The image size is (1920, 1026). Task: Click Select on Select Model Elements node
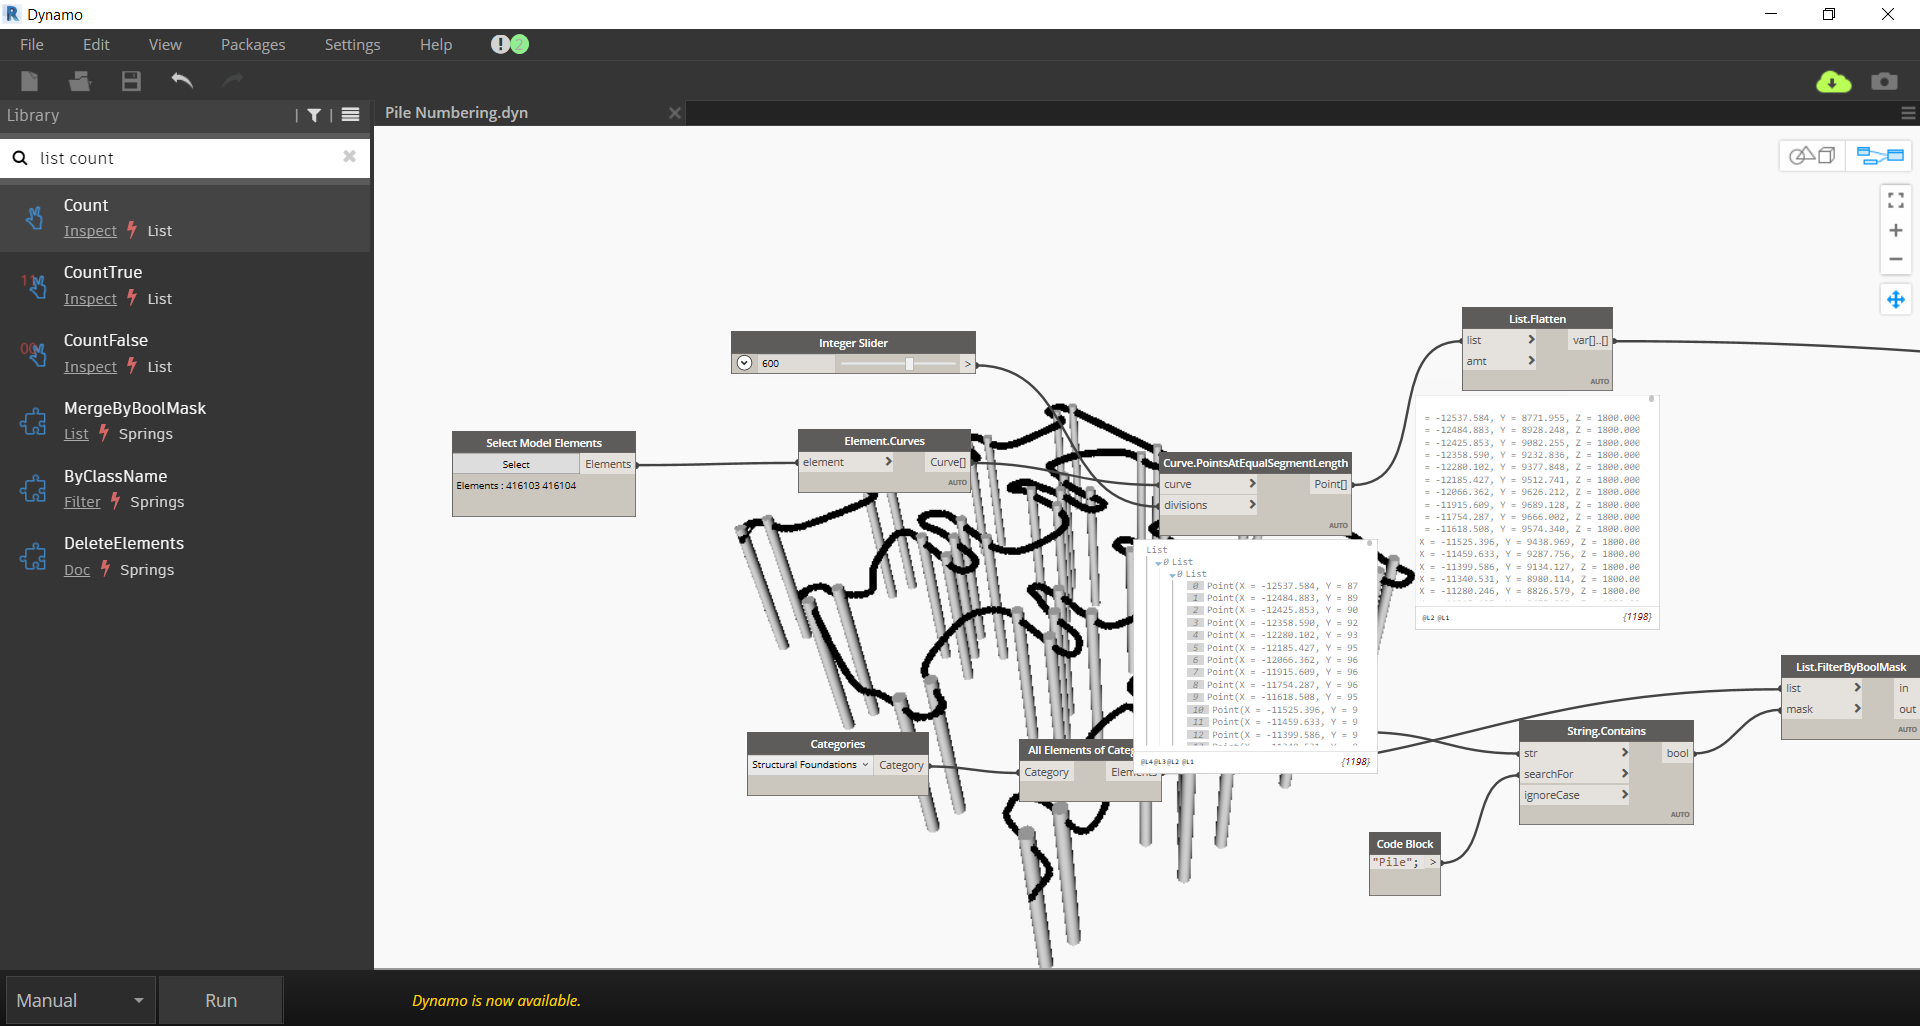516,464
